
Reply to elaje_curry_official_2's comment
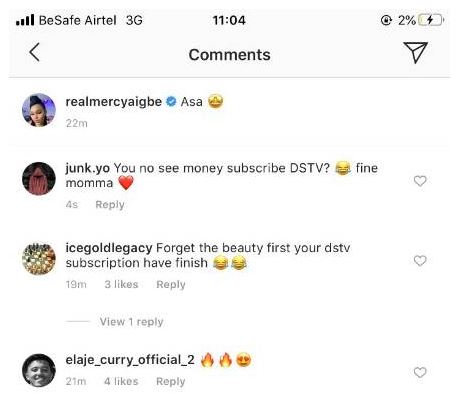[x=171, y=381]
